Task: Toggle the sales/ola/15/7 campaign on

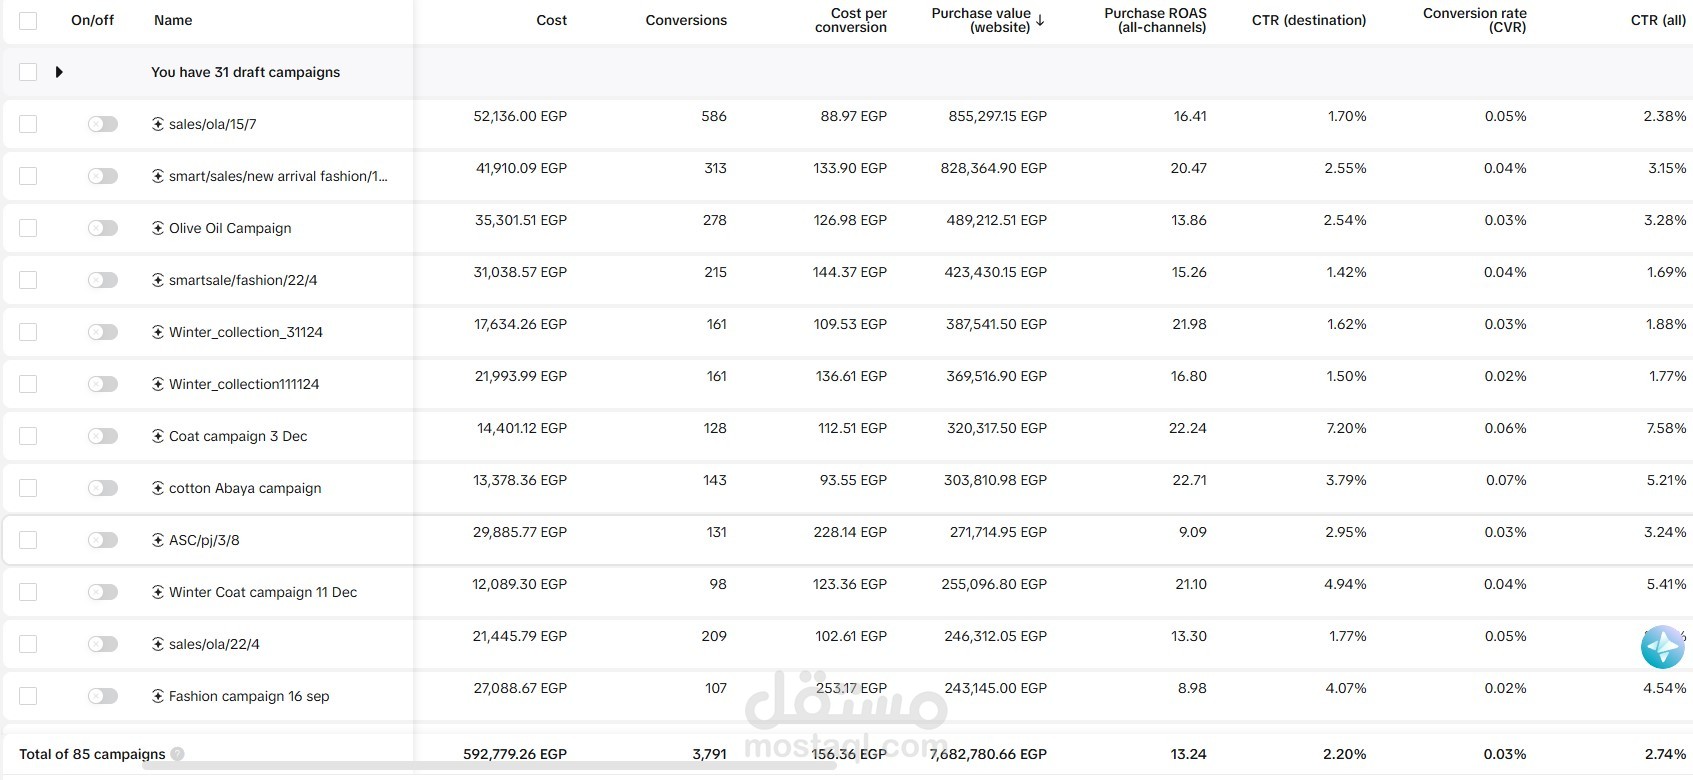Action: coord(102,124)
